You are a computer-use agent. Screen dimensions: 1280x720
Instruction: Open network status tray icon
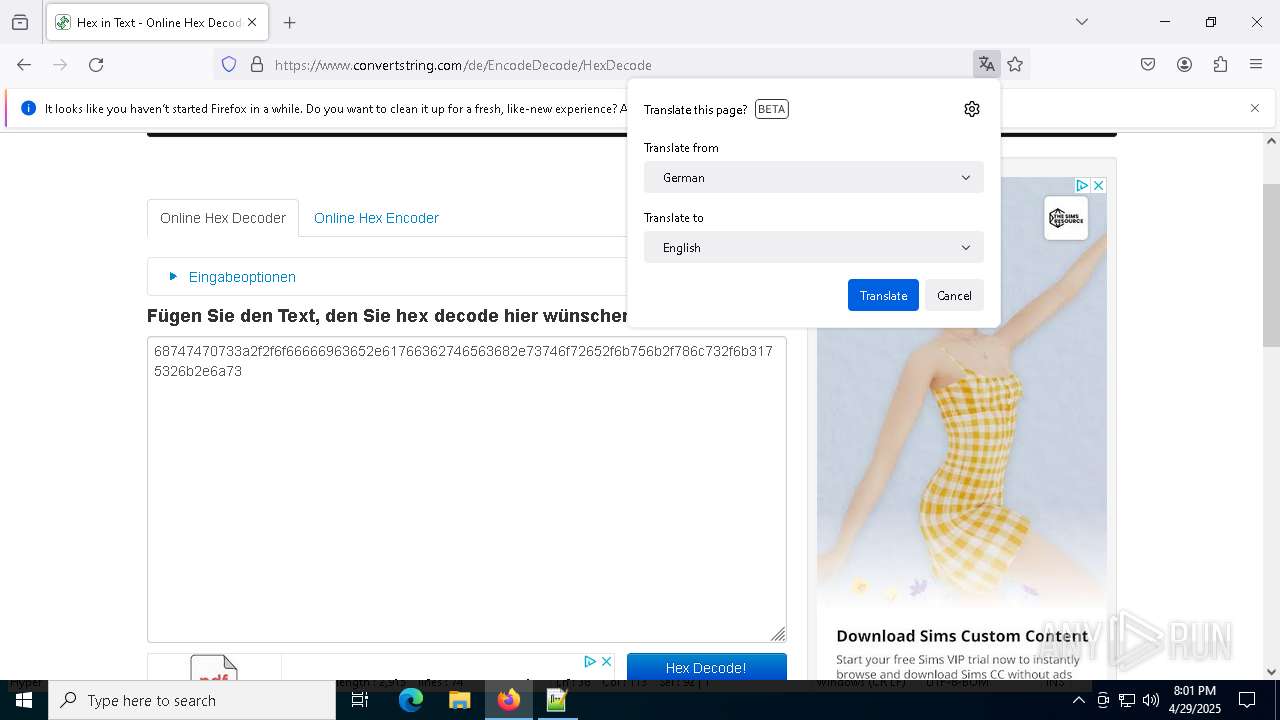tap(1127, 700)
